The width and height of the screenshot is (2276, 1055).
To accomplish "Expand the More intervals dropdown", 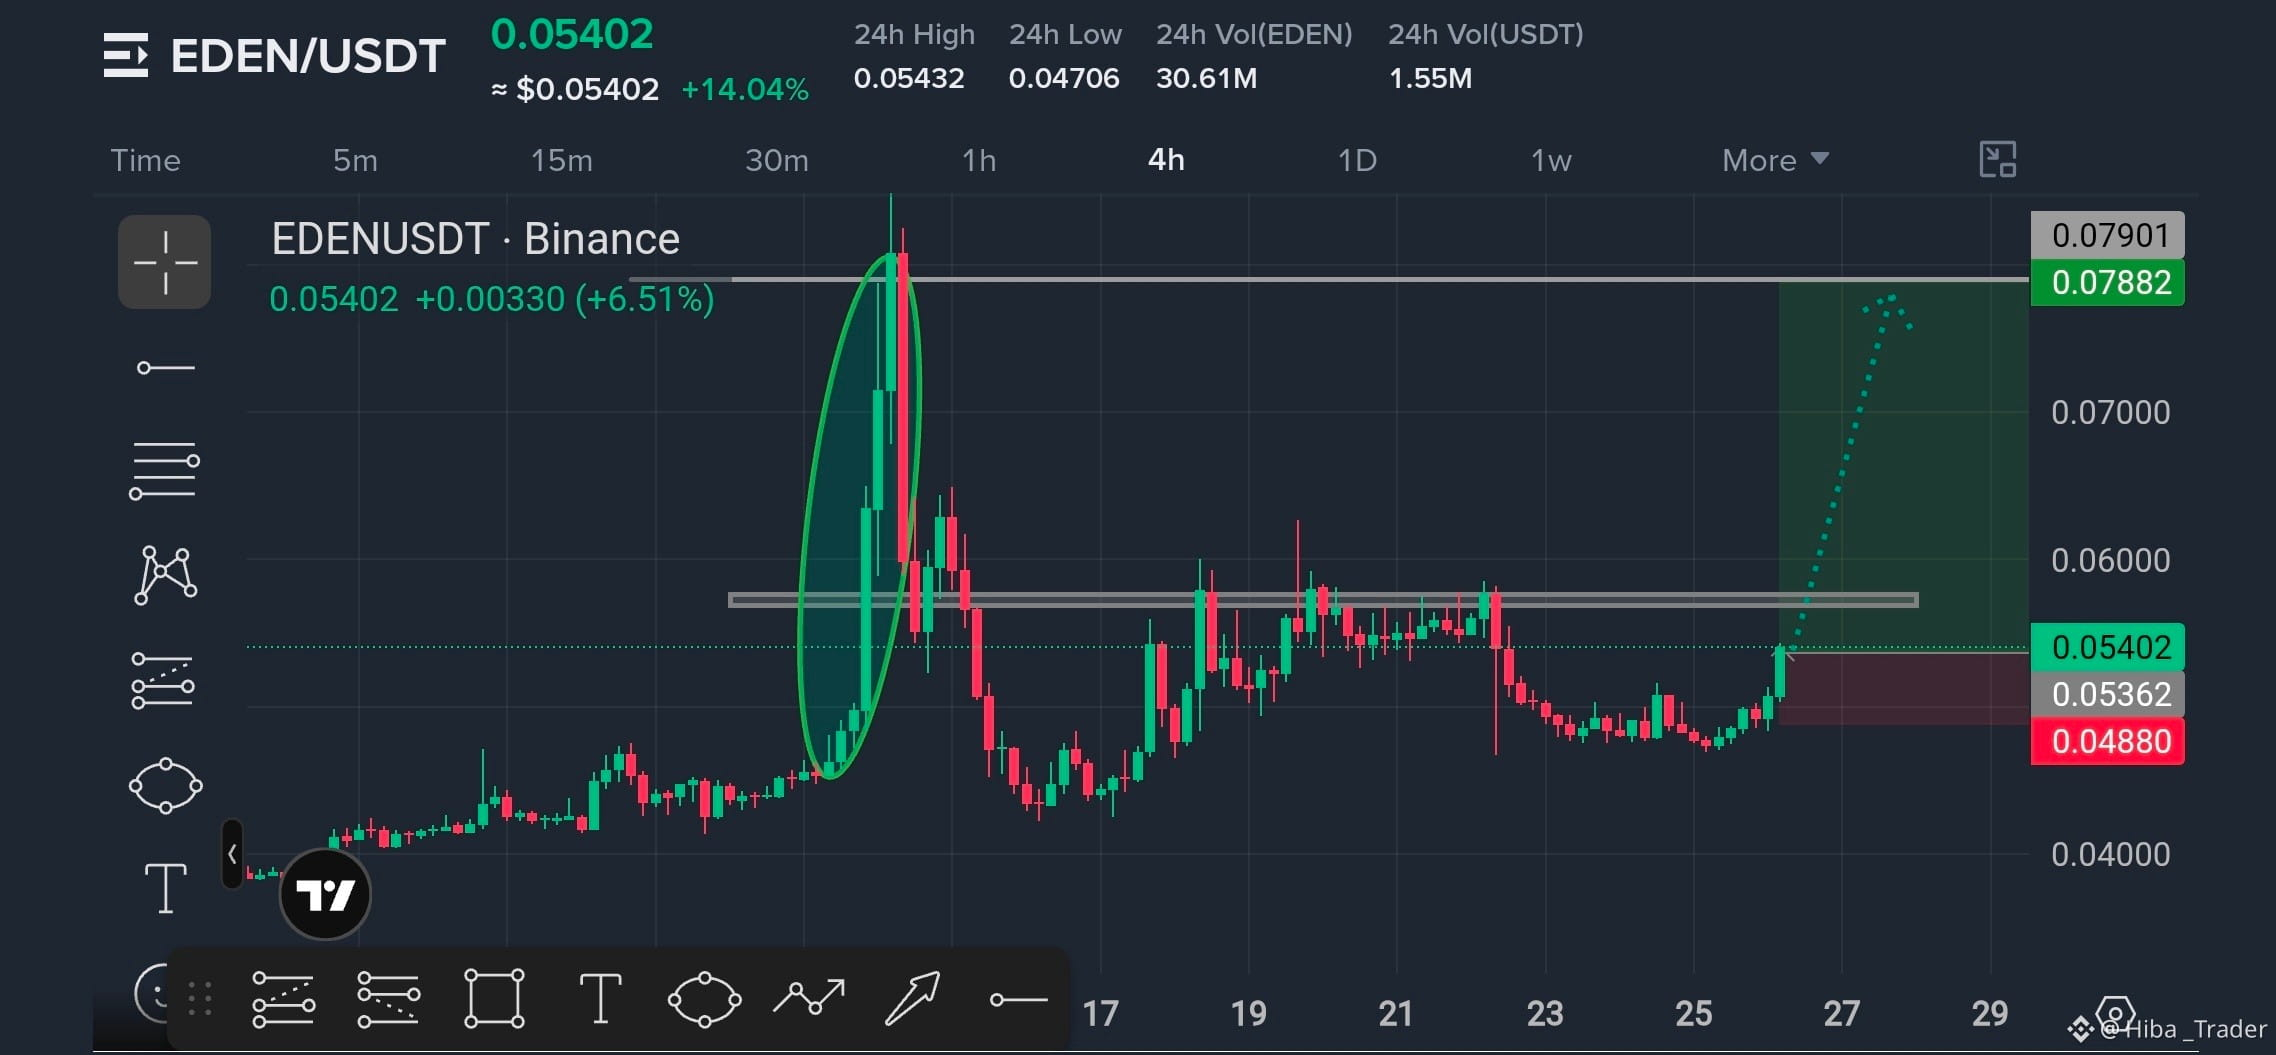I will [x=1775, y=160].
